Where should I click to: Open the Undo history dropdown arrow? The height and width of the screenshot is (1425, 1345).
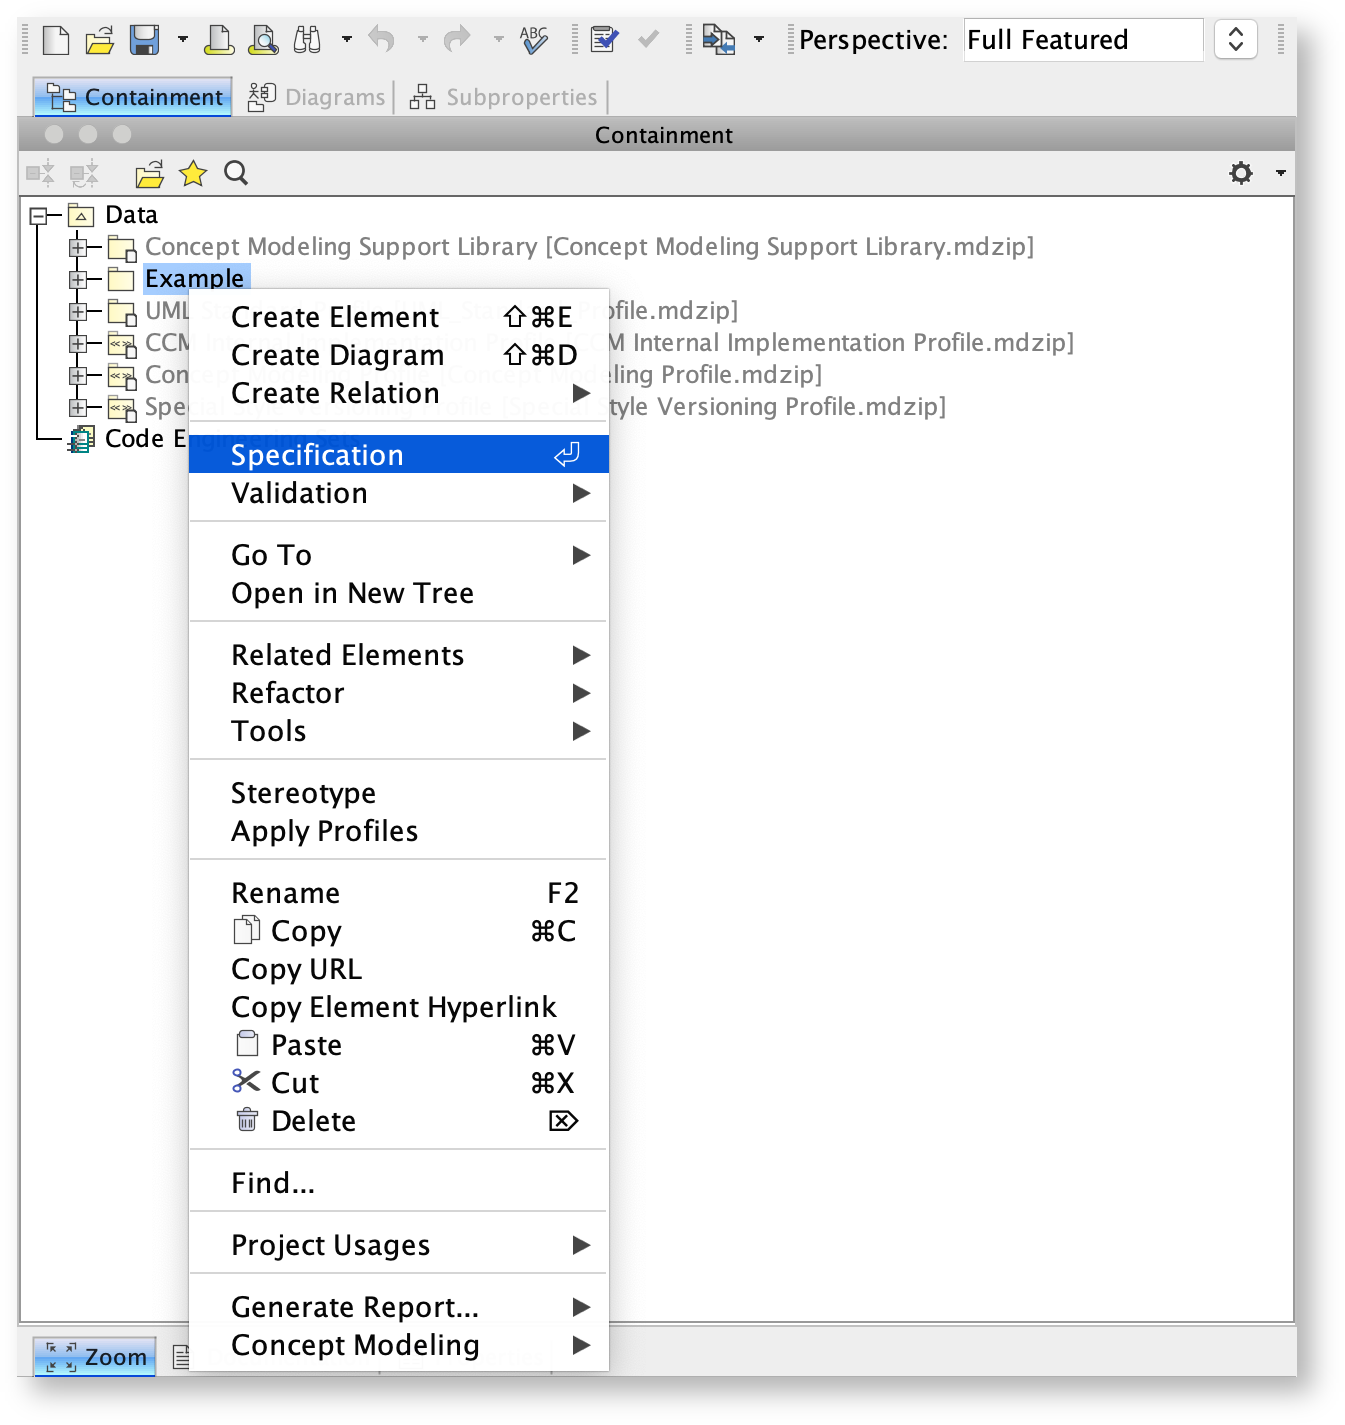click(422, 40)
